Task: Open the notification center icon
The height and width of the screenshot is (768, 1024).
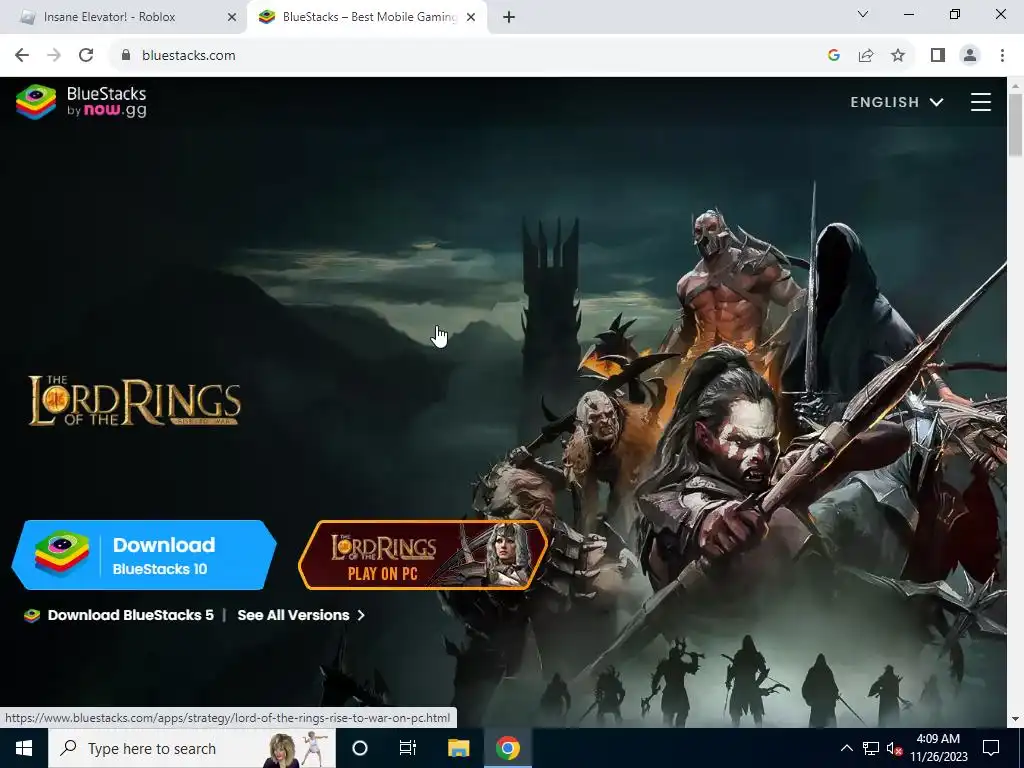Action: pos(991,748)
